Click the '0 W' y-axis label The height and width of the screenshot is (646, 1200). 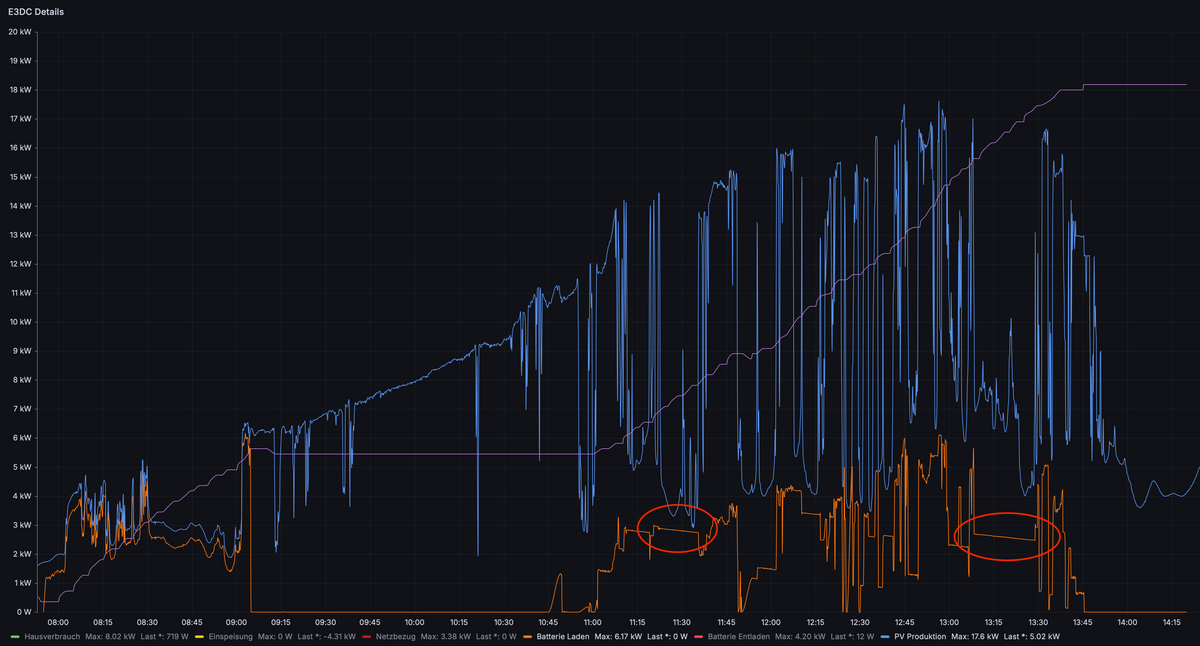coord(24,612)
